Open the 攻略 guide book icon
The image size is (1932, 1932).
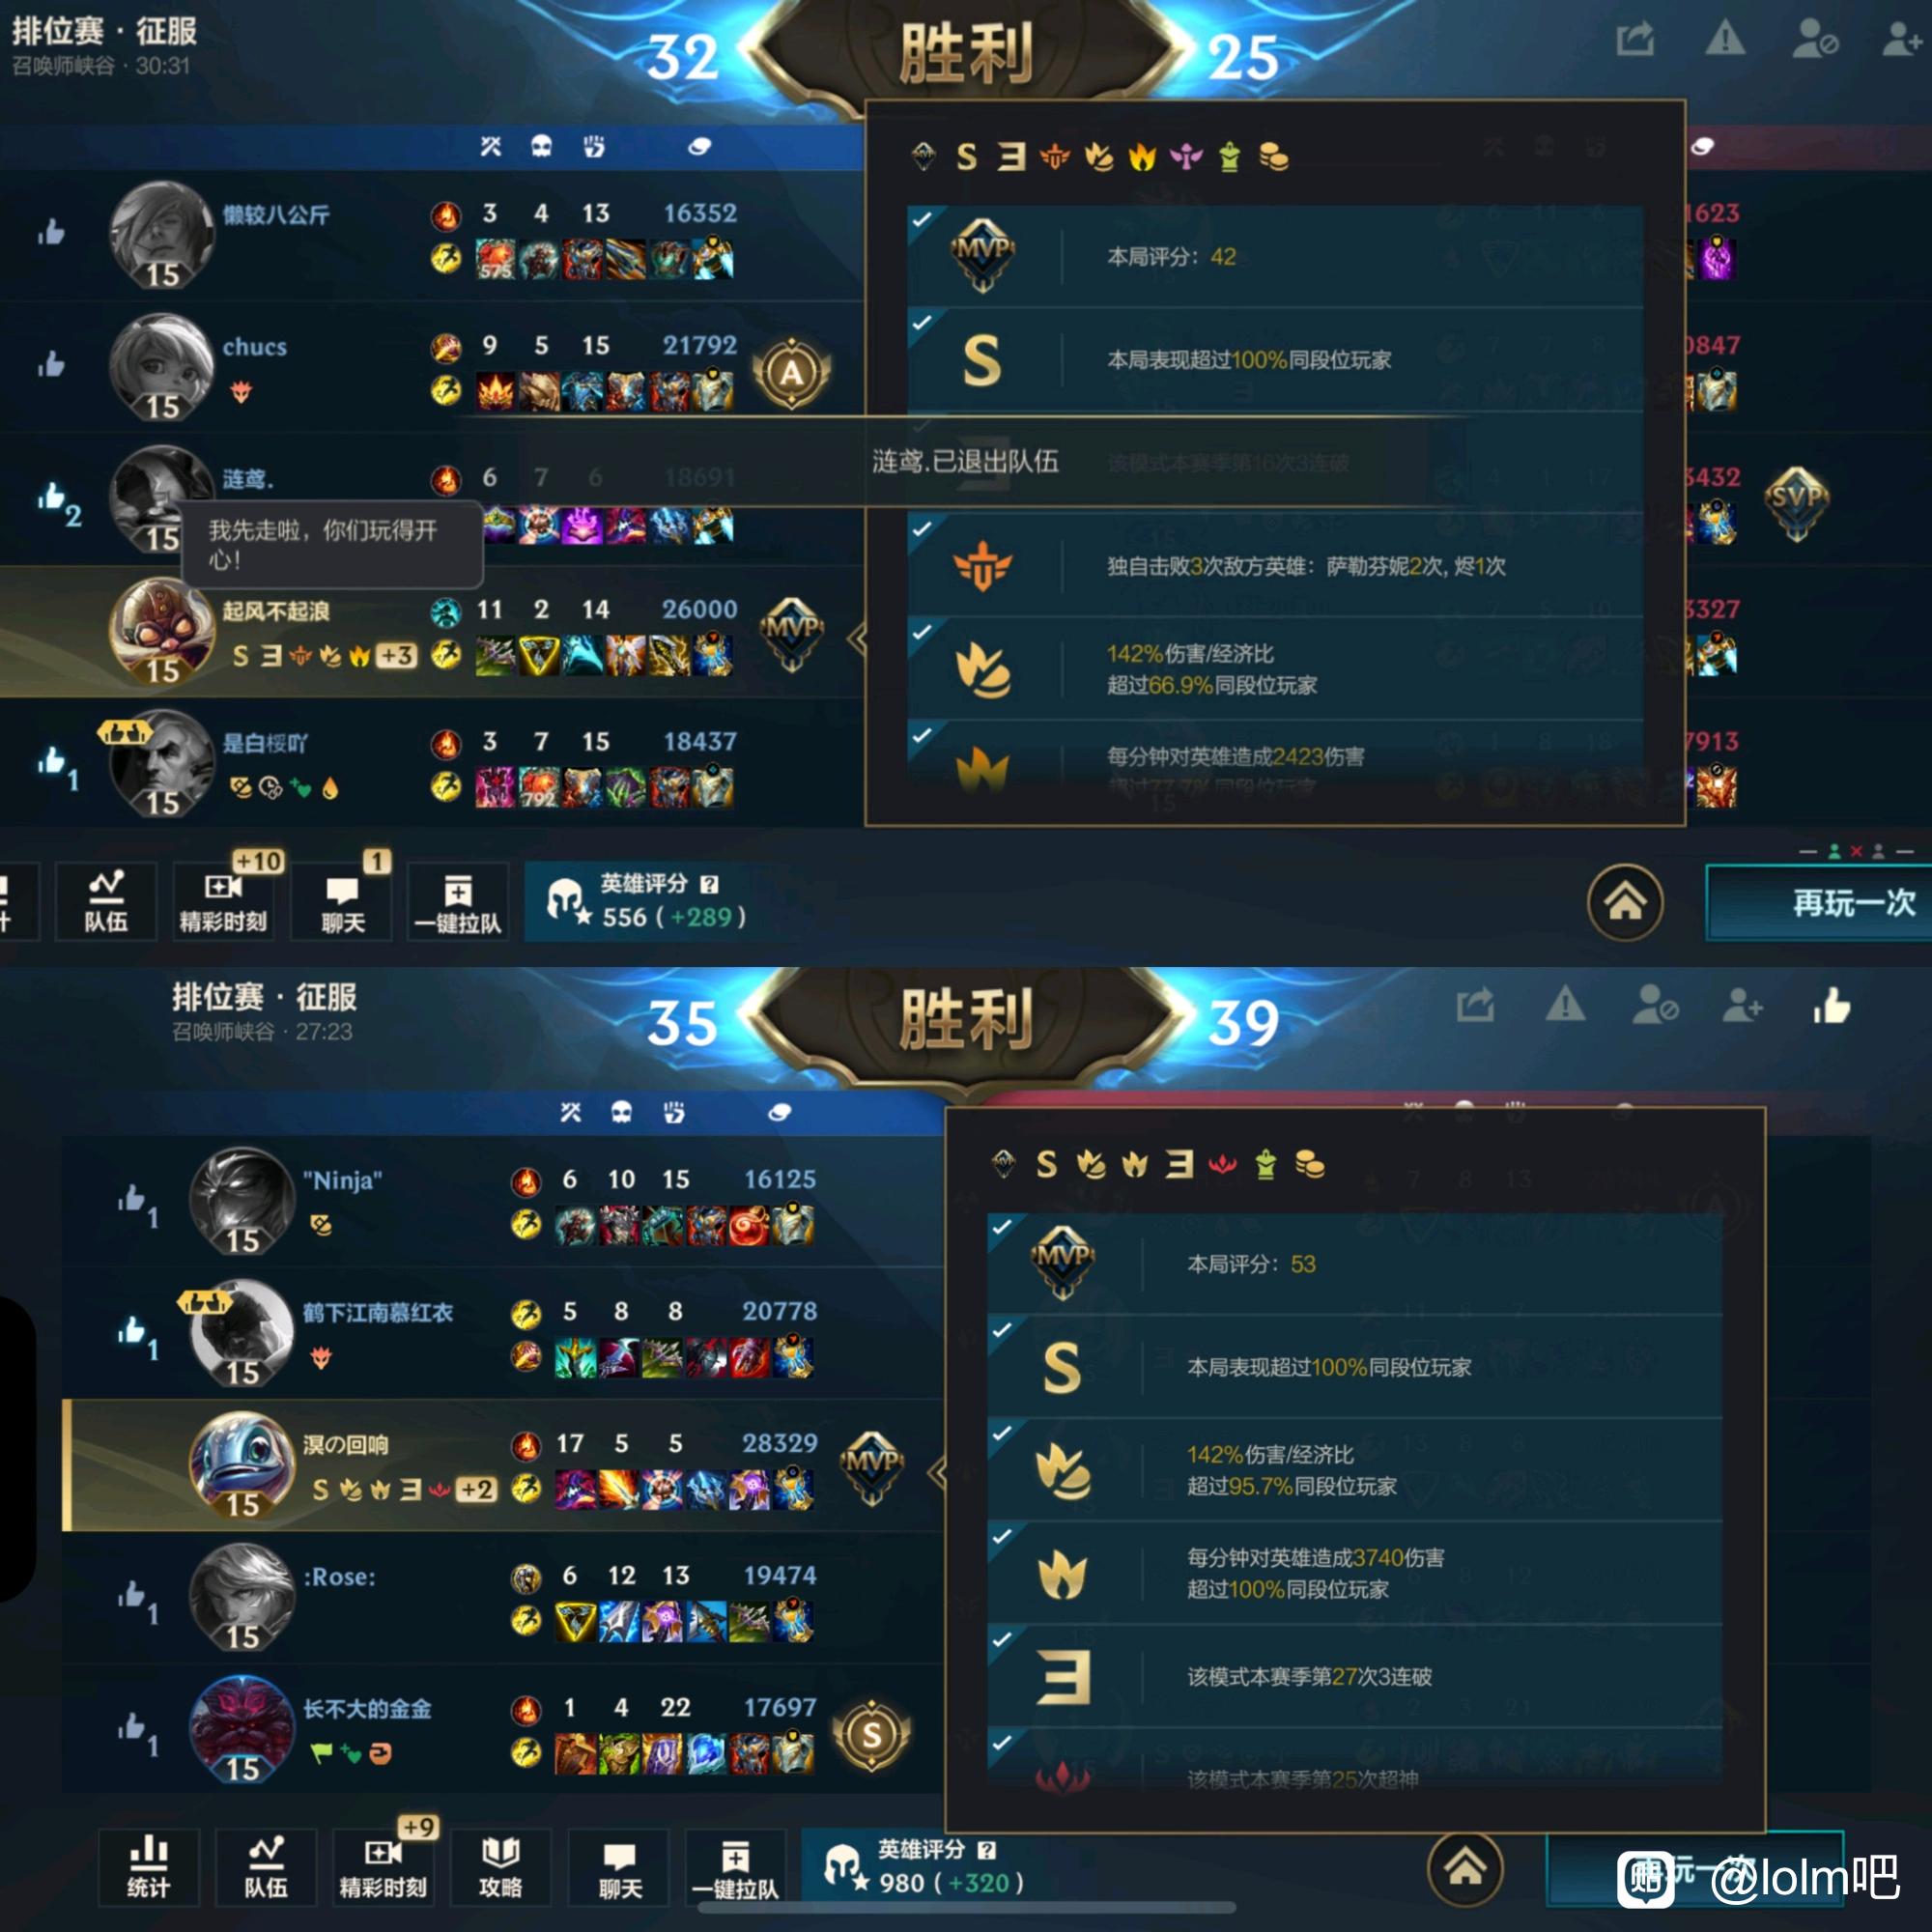click(500, 1866)
